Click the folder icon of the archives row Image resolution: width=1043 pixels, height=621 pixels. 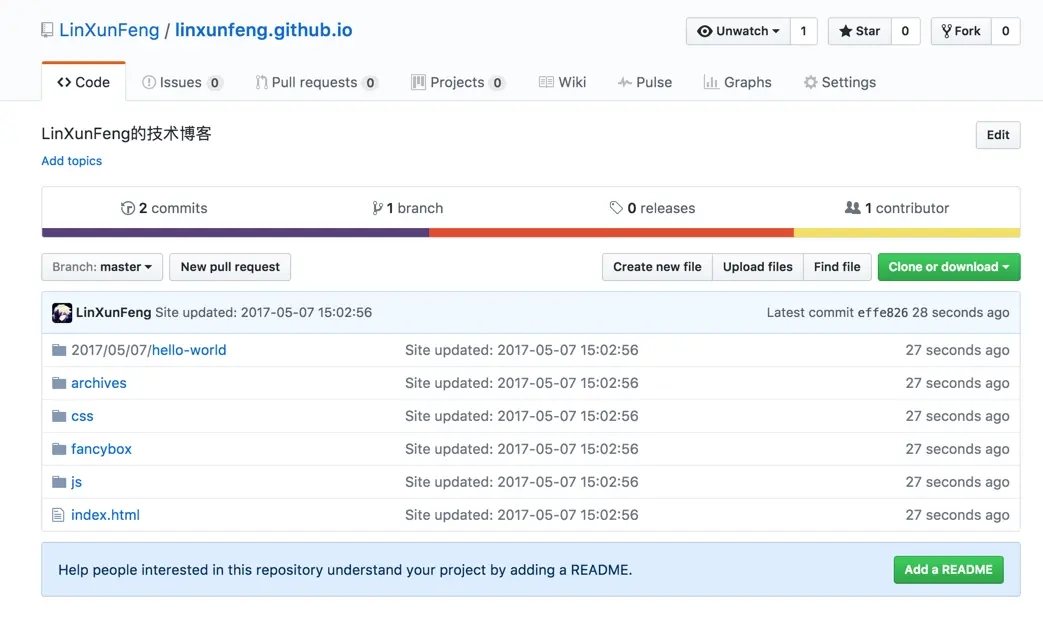click(x=59, y=383)
